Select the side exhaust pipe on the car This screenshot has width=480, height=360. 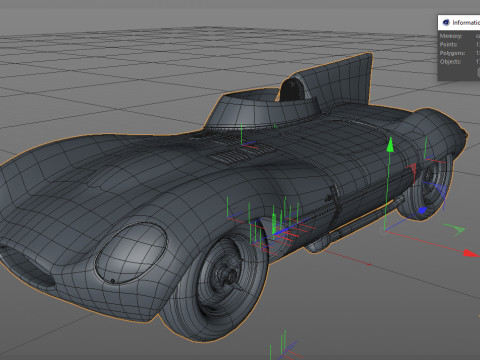[x=360, y=220]
